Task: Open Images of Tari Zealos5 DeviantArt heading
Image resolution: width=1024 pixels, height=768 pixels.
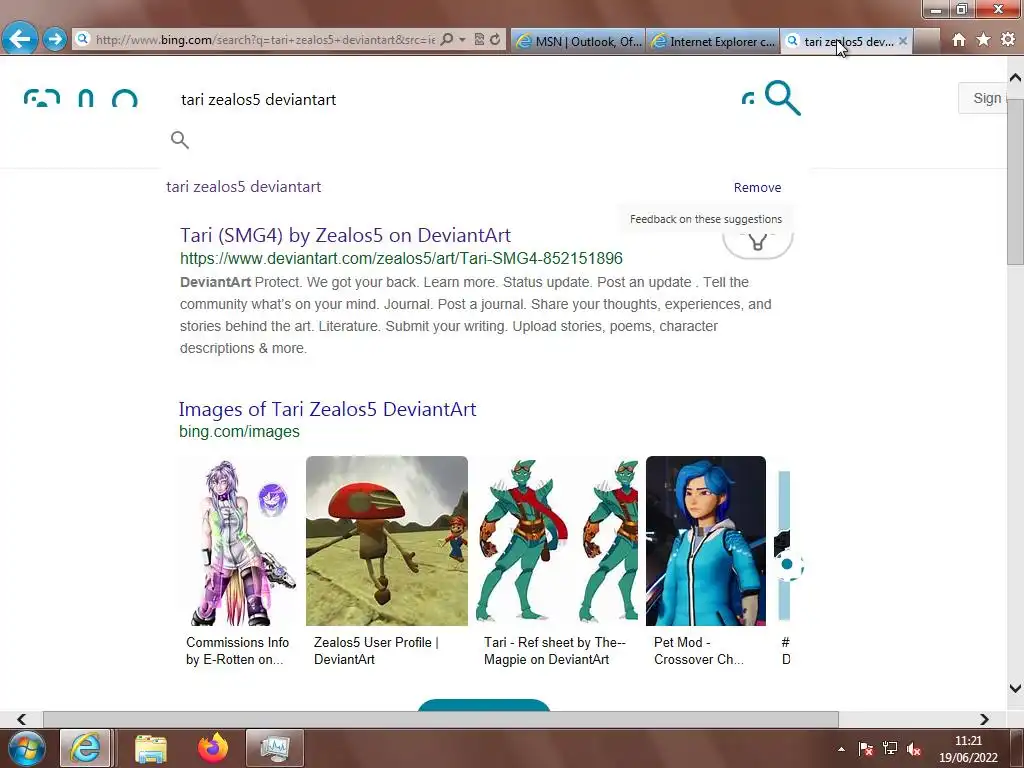Action: click(x=327, y=409)
